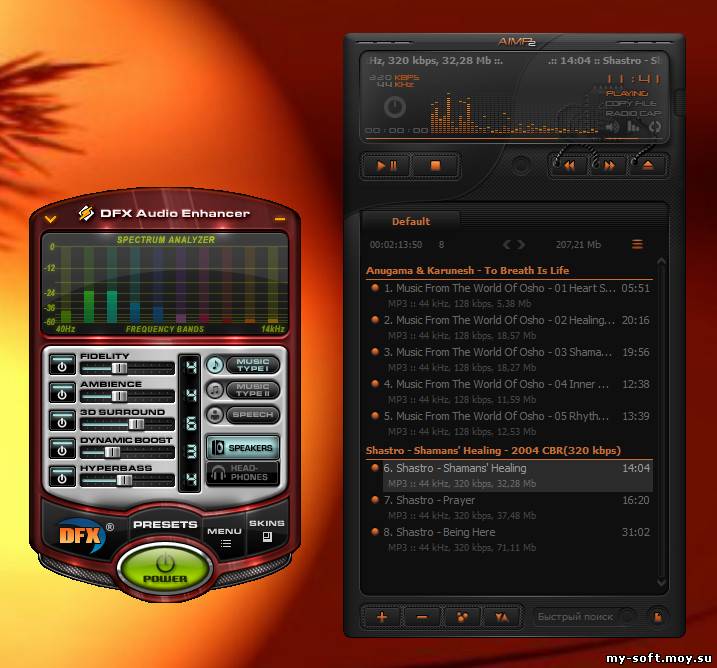Add files with the plus button

[x=382, y=617]
